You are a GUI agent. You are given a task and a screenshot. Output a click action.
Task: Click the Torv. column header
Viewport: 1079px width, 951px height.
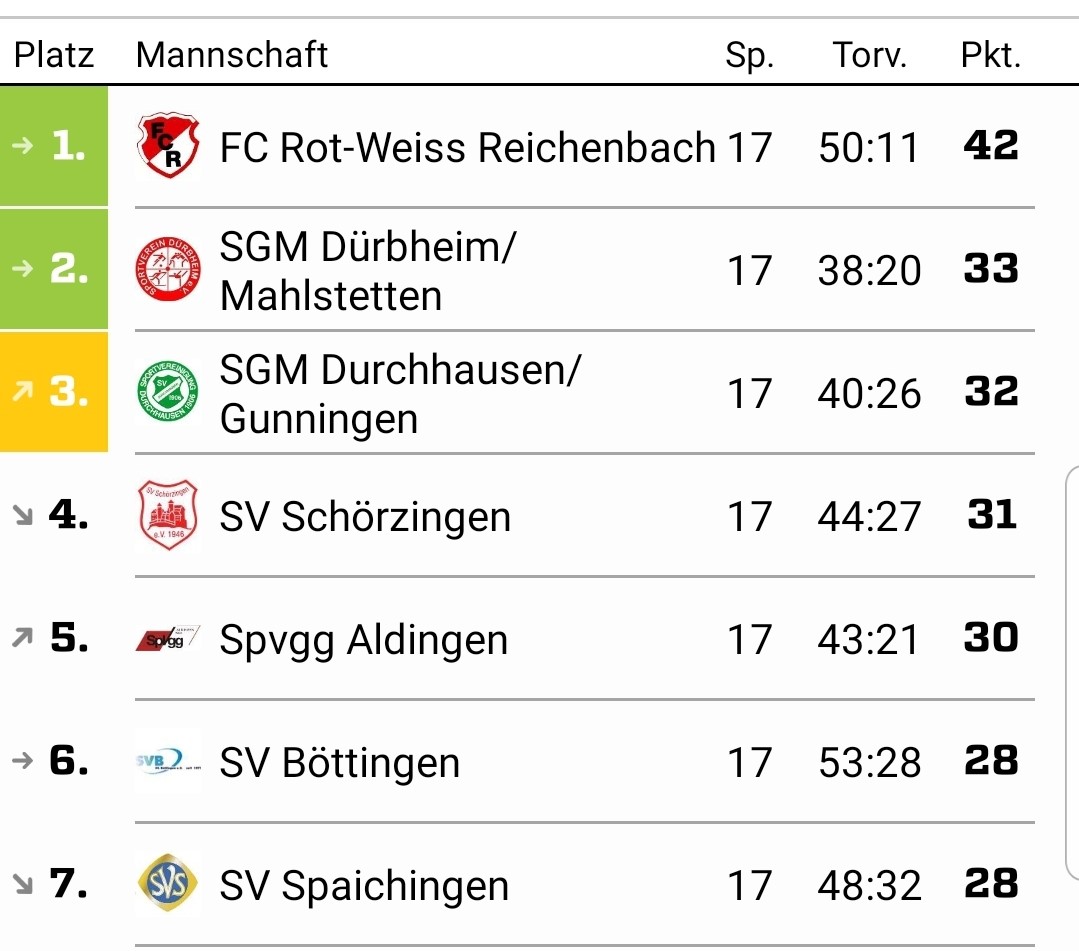(x=869, y=55)
